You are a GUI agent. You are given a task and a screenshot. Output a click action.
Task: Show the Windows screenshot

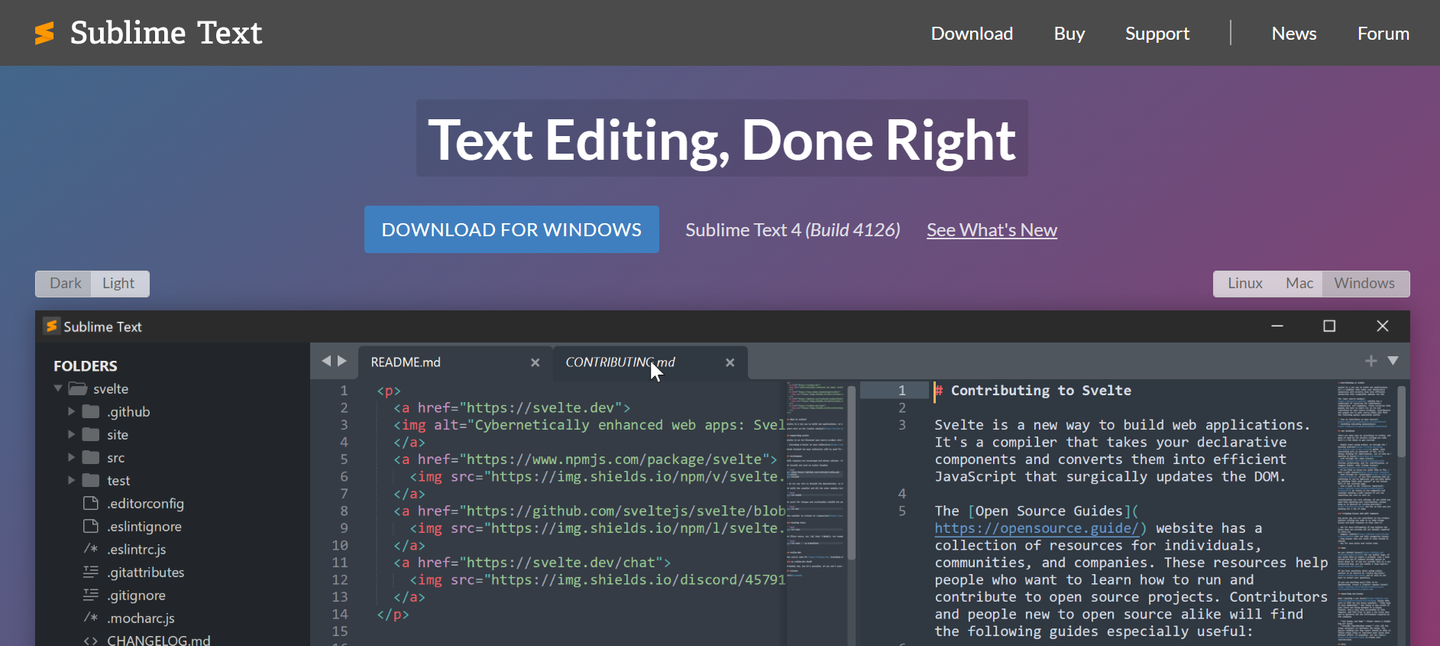click(1364, 283)
